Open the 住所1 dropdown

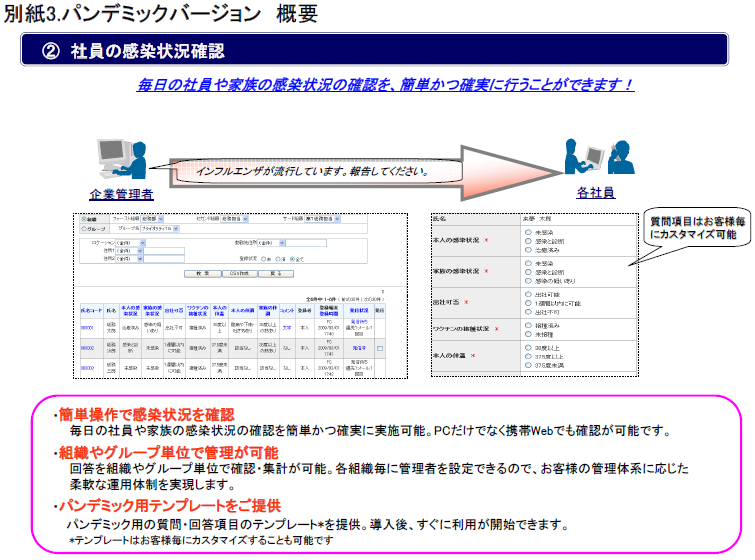coord(129,251)
